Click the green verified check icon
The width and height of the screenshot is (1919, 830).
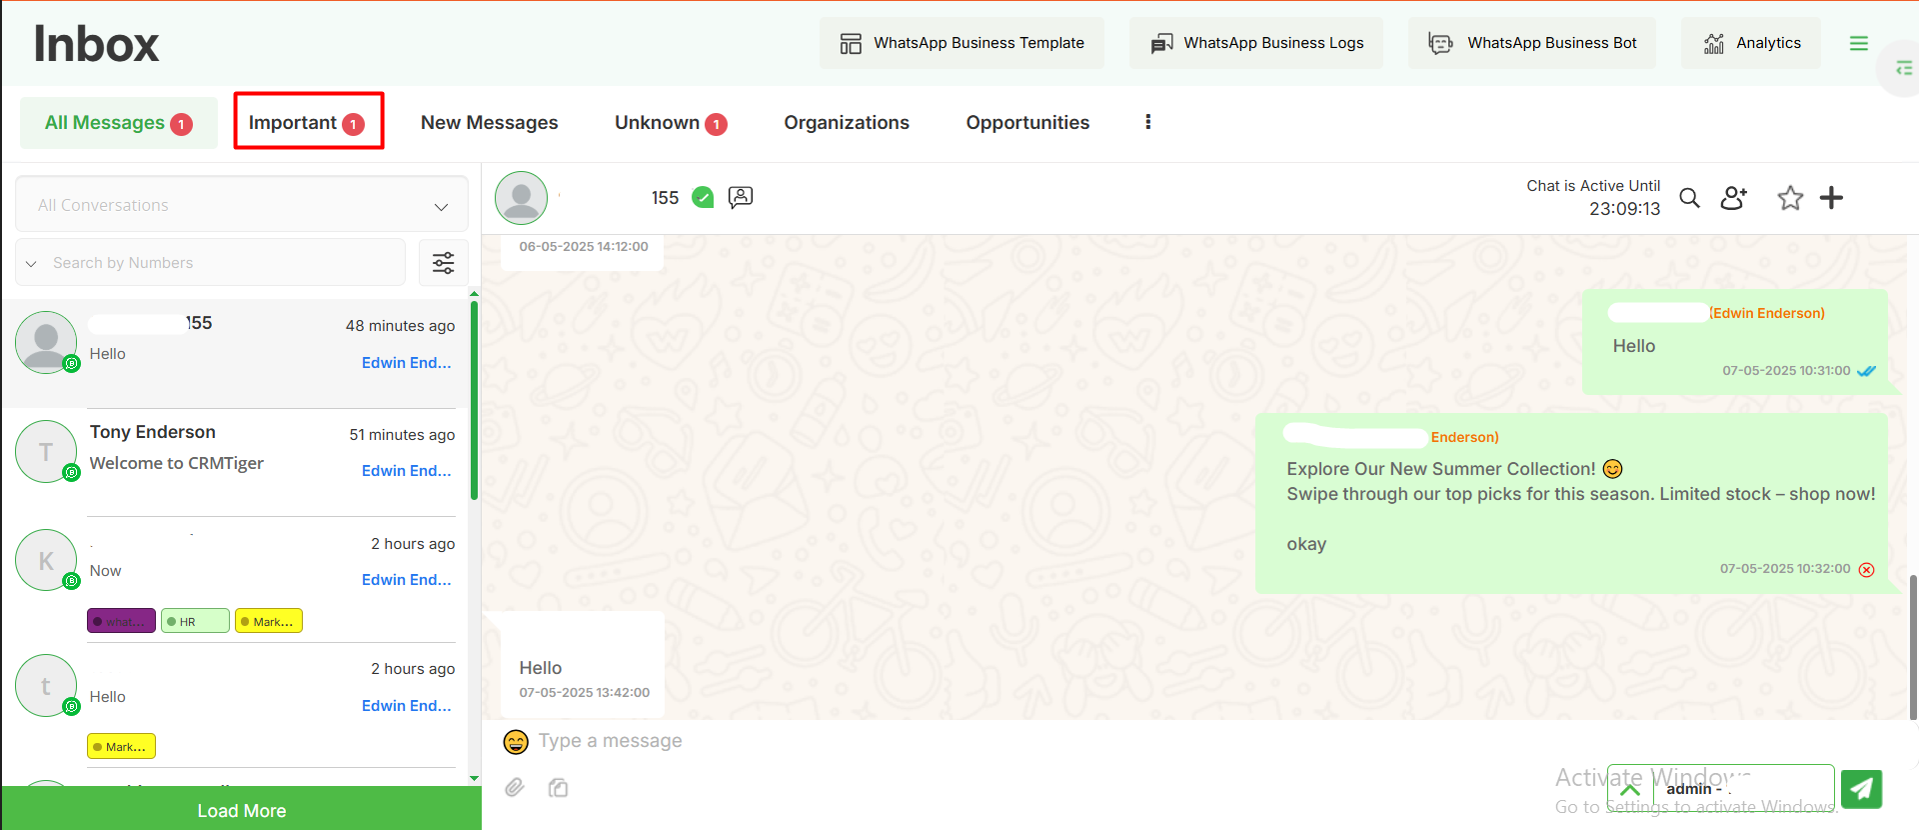703,197
